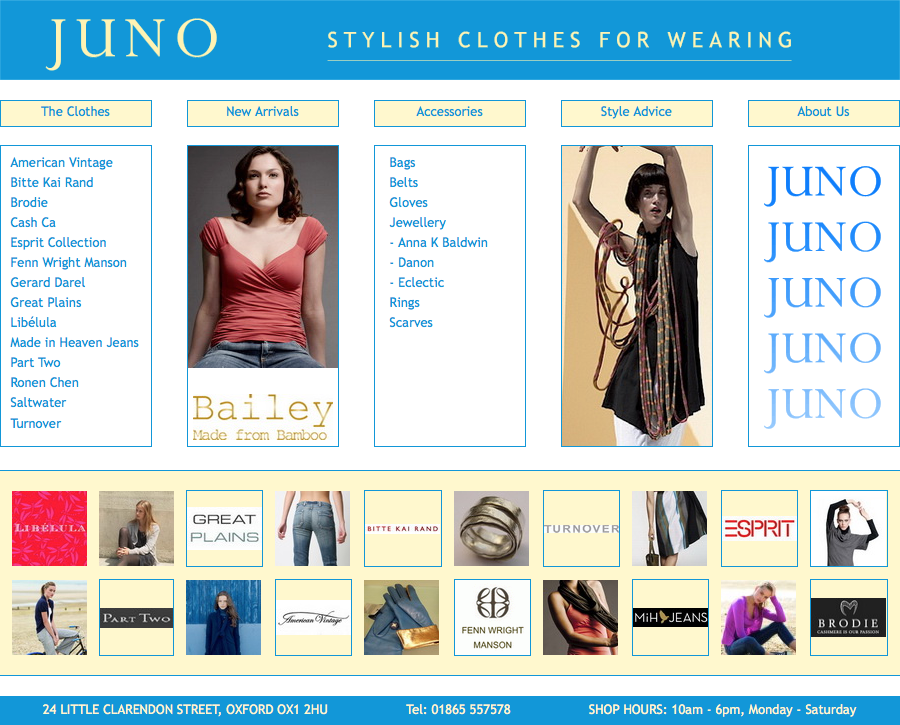Open the Great Plains logo tile
Image resolution: width=900 pixels, height=725 pixels.
coord(224,528)
